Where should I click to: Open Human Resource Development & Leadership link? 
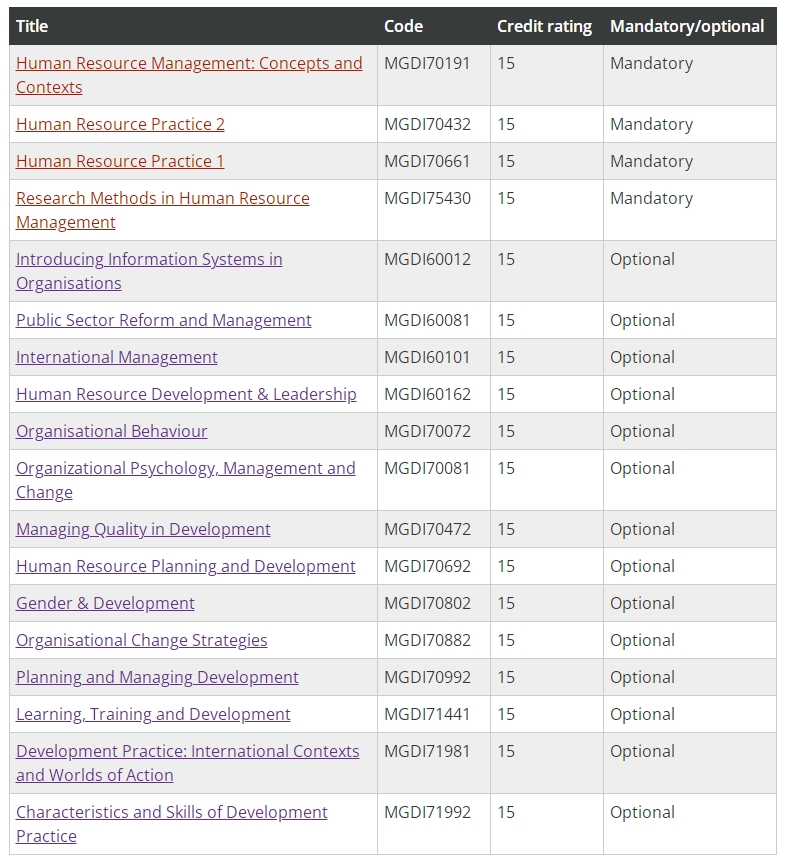pos(186,395)
